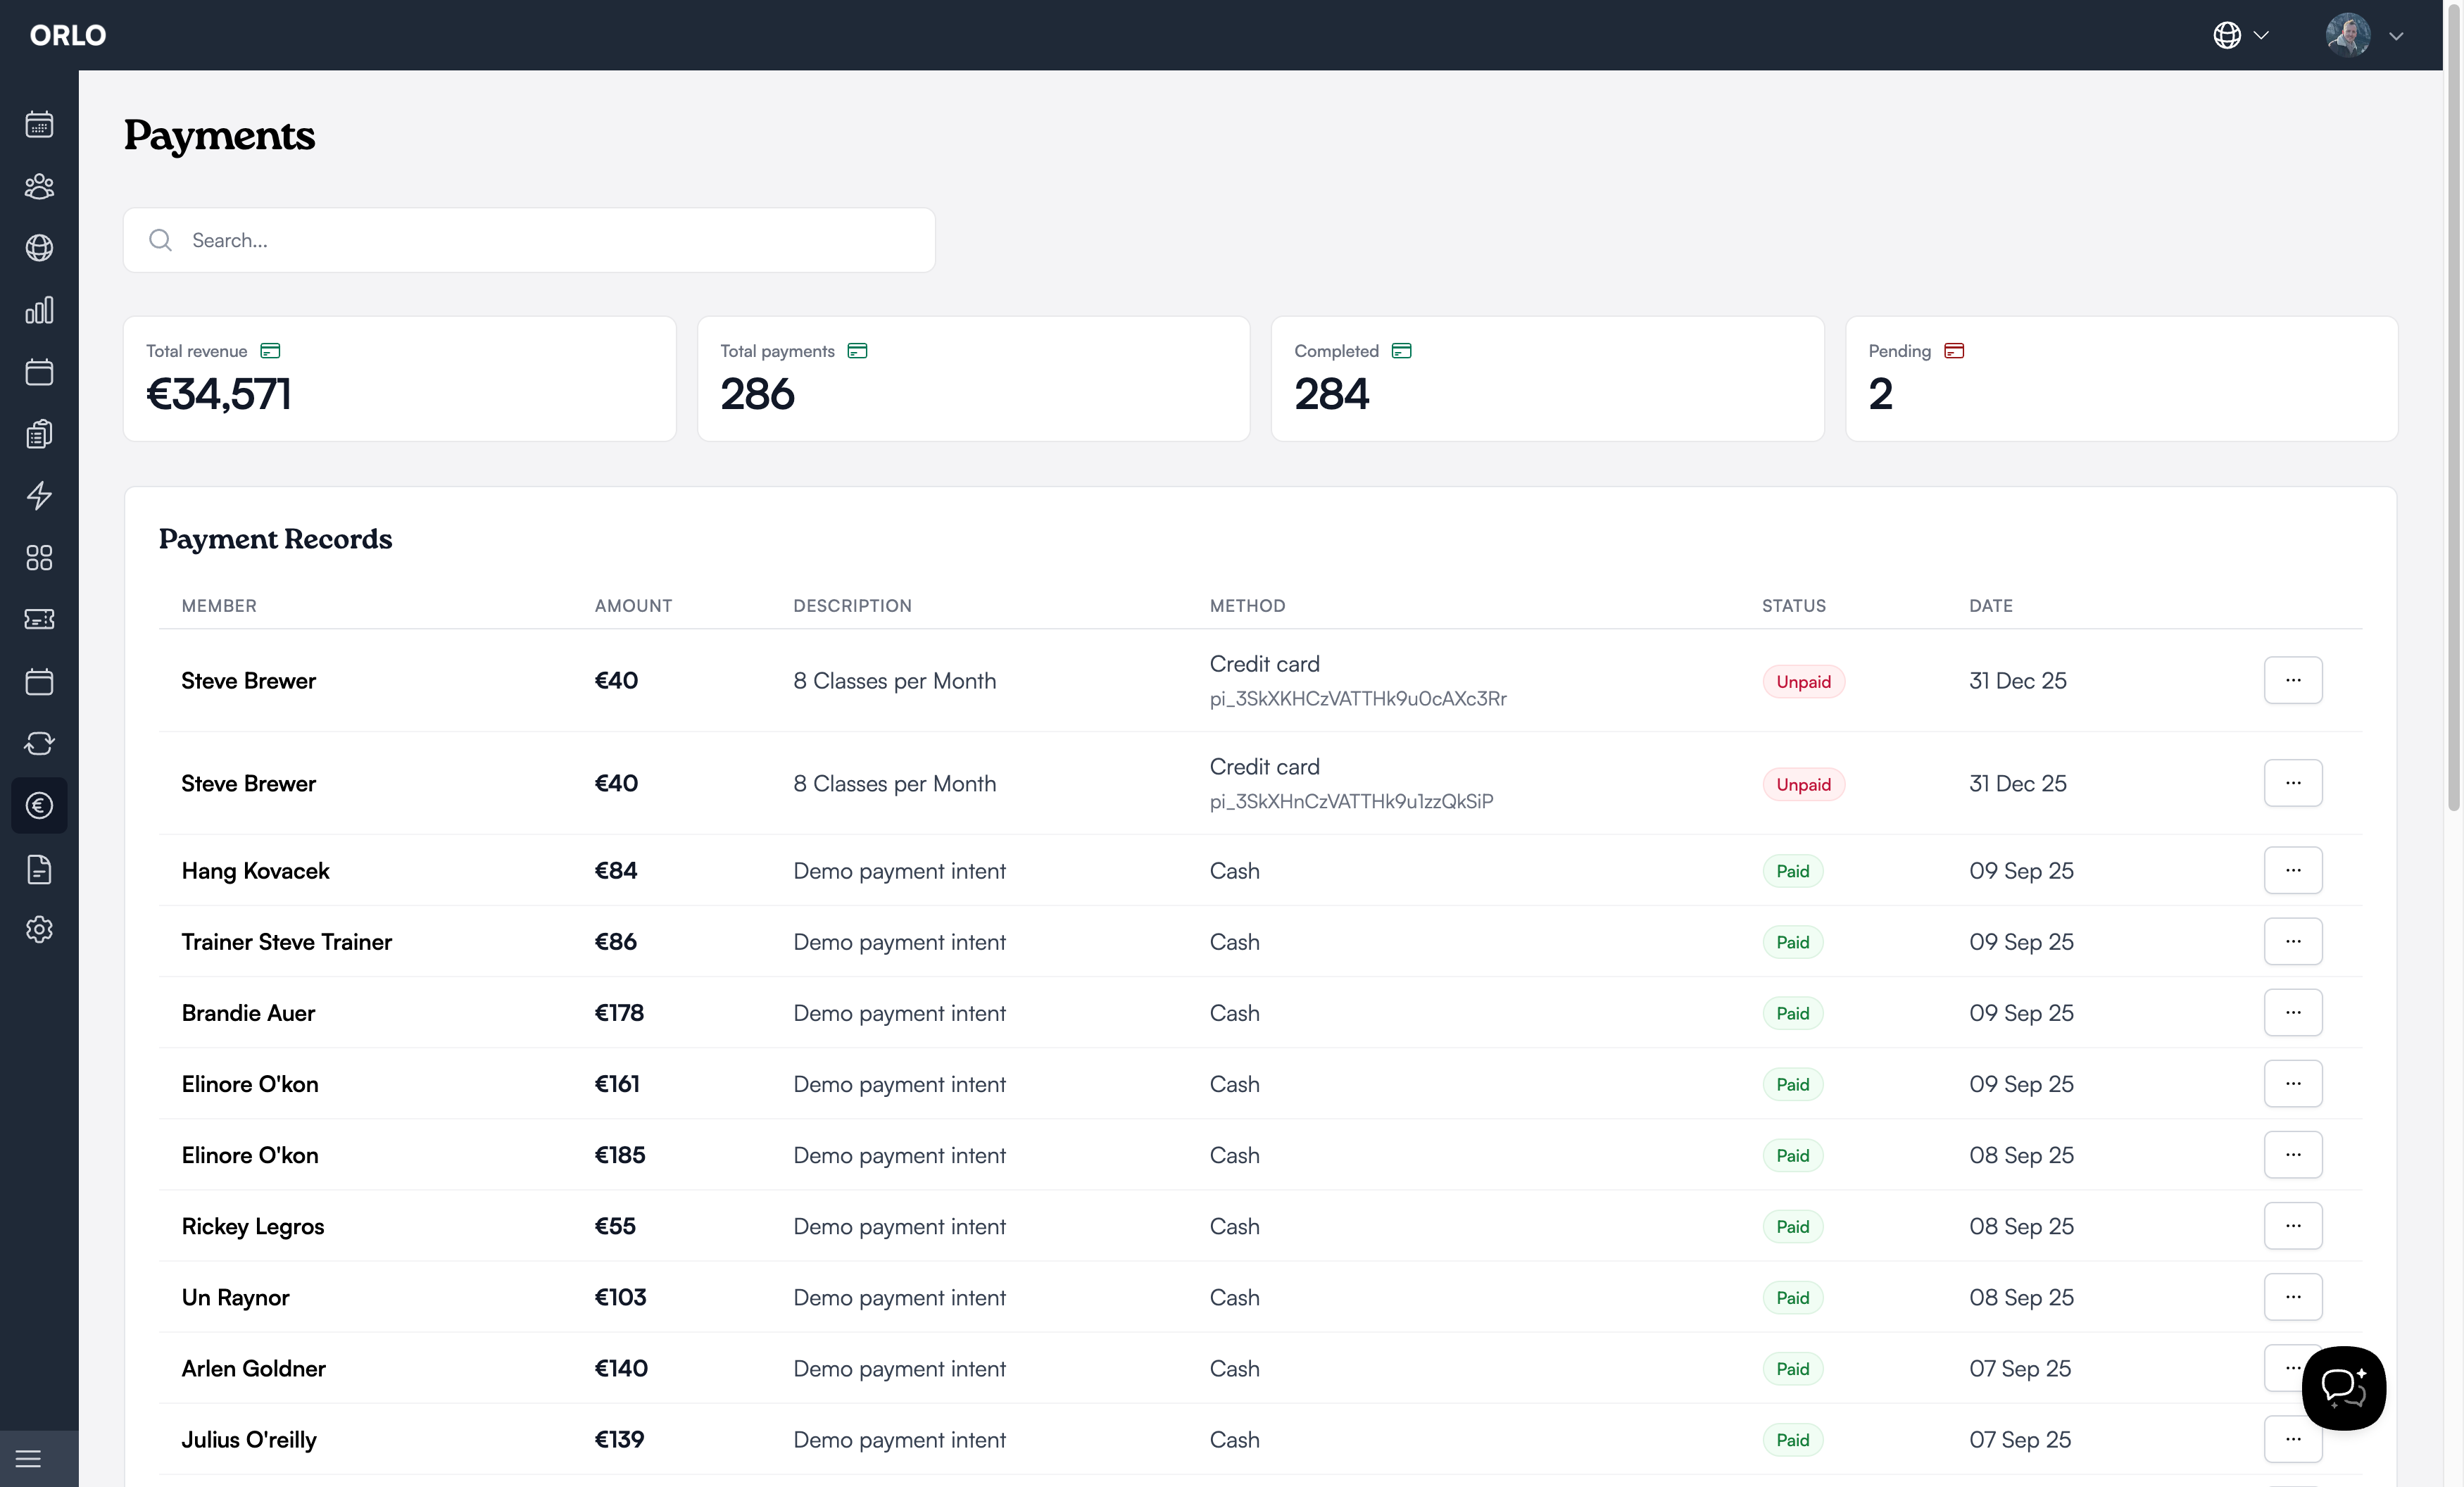
Task: Open the members icon in the sidebar
Action: 39,187
